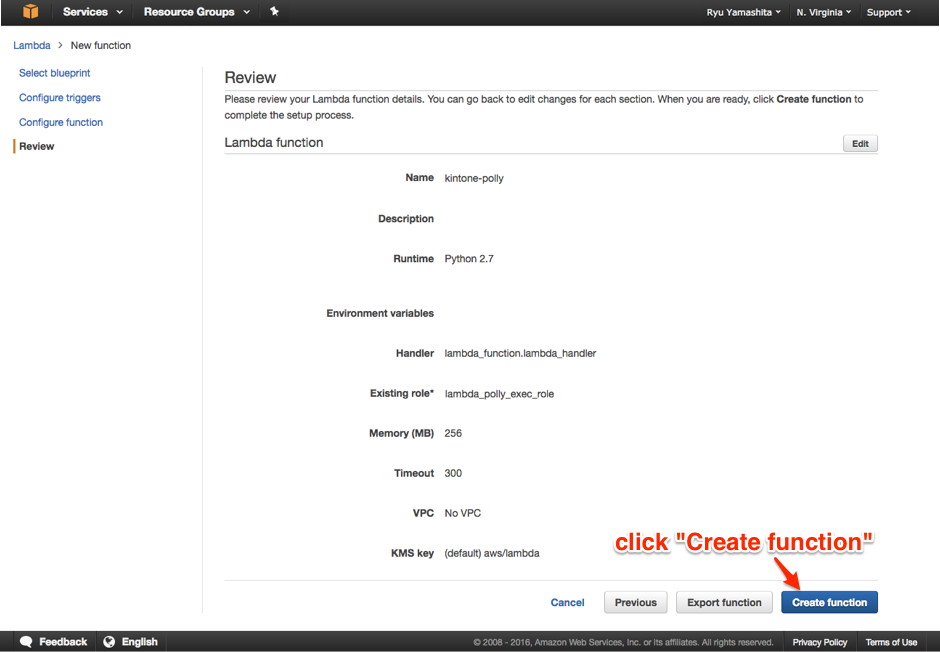
Task: Click the 'Review' page heading
Action: pos(250,77)
